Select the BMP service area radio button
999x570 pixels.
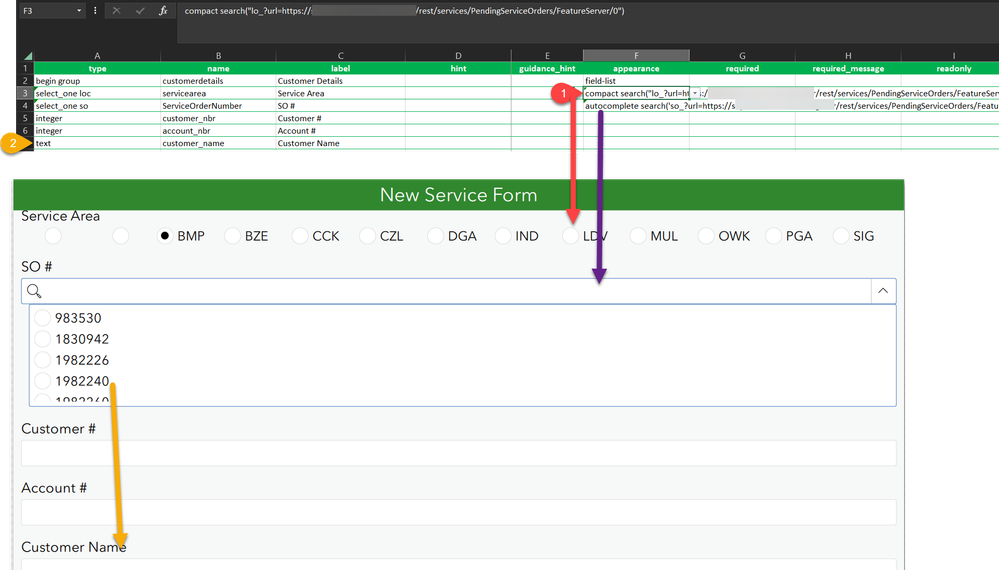tap(165, 236)
